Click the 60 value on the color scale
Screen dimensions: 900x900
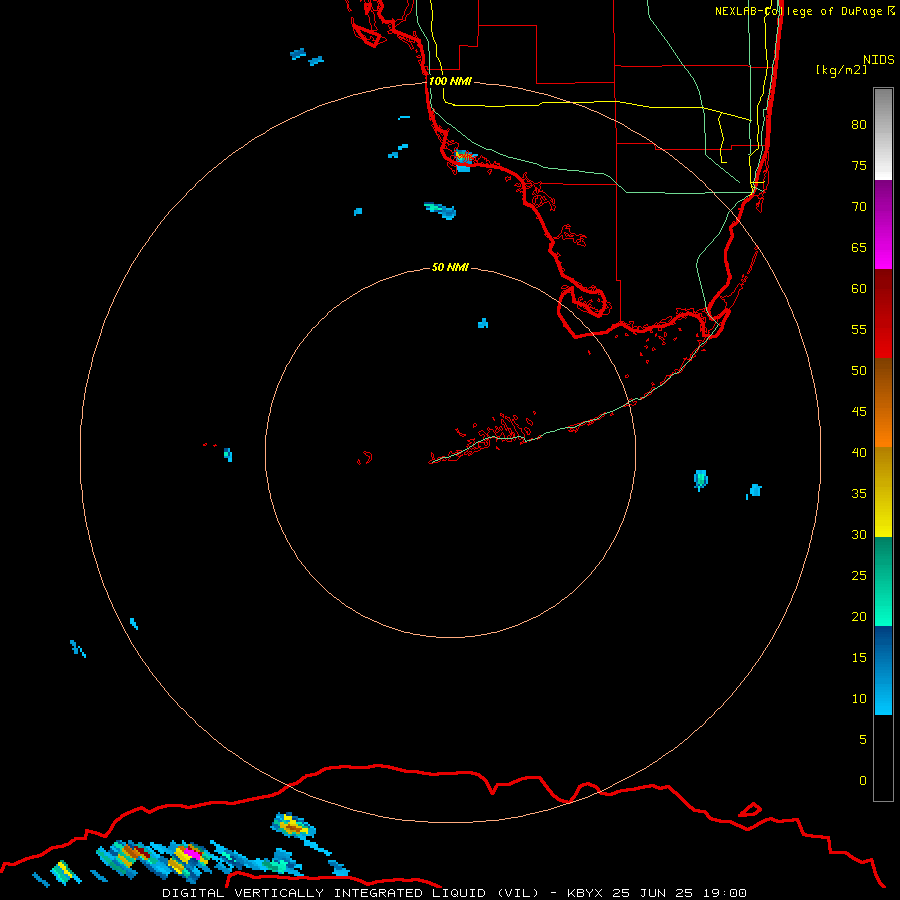[859, 289]
